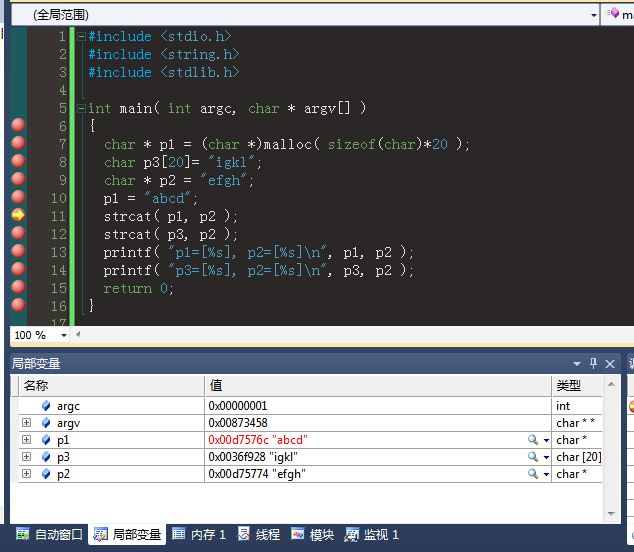Click the Locals scrollbar up arrow

point(611,384)
